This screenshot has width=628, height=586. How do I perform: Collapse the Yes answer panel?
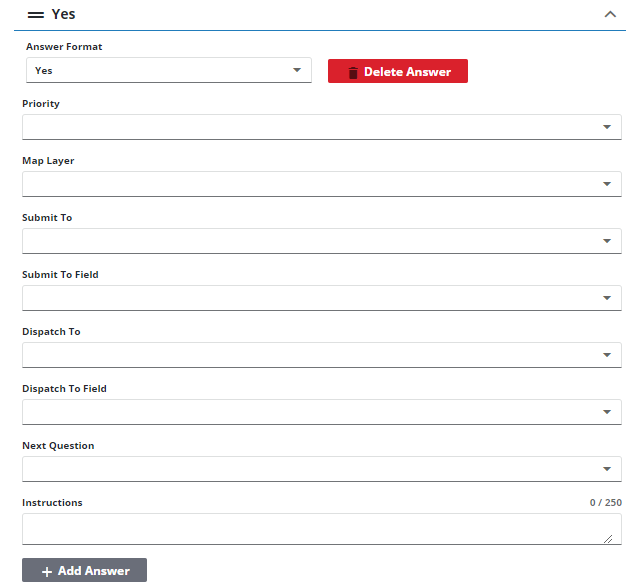pyautogui.click(x=609, y=15)
